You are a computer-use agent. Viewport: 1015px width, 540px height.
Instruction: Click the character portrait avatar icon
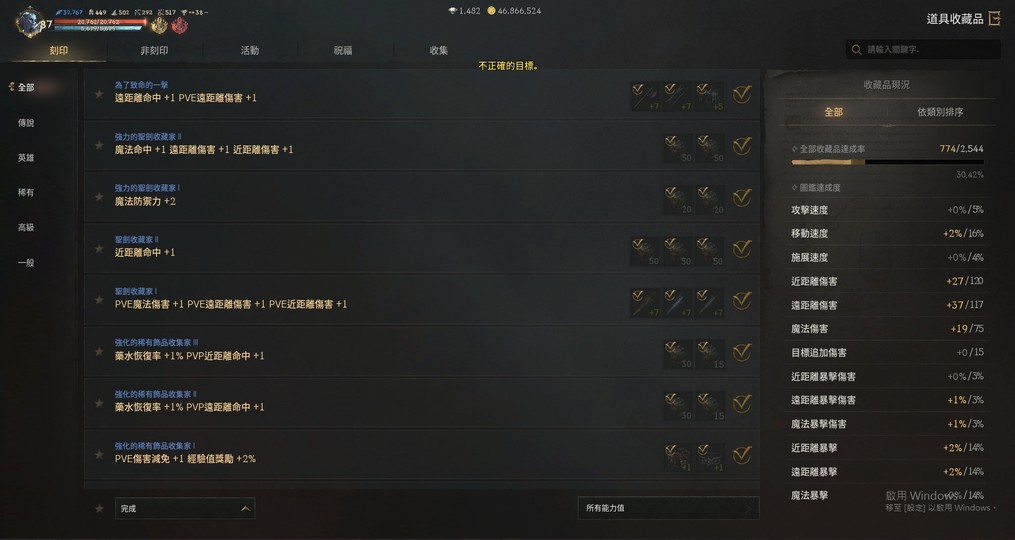28,22
